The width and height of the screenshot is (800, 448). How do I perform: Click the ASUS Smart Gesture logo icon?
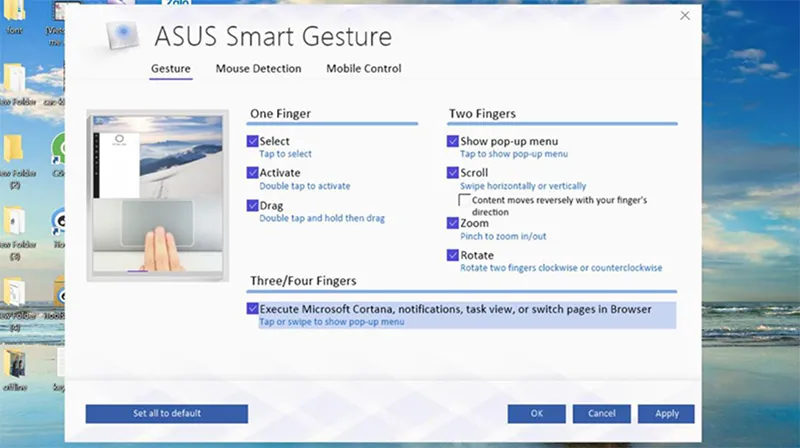[122, 35]
